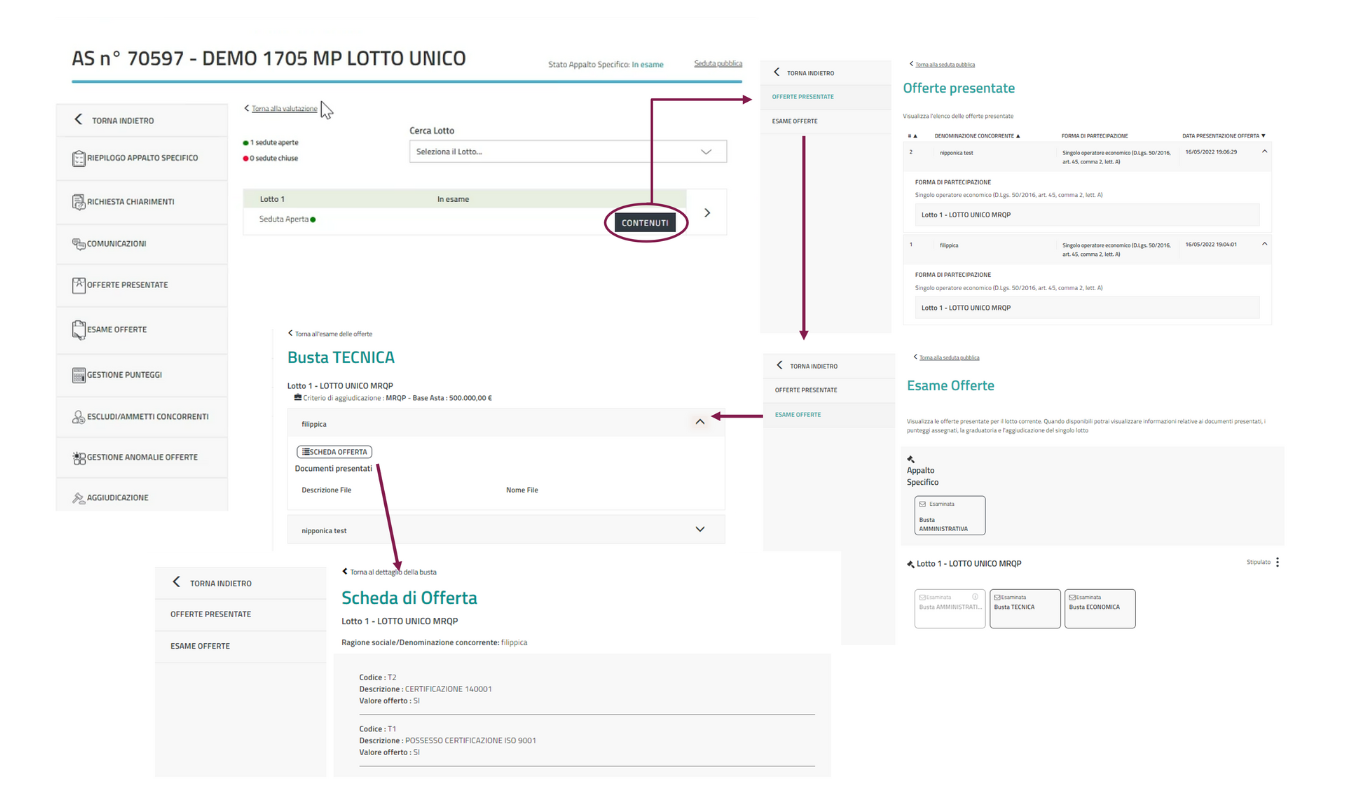Click the info icon on greyed Busta Amministrativa card
Screen dimensions: 1347x798
click(975, 597)
